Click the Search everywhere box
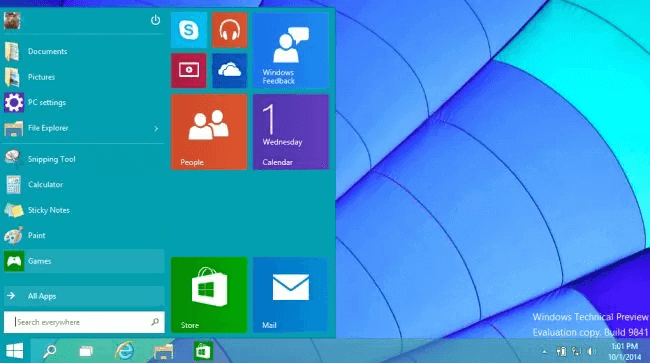Screen dimensions: 650x363 click(84, 322)
